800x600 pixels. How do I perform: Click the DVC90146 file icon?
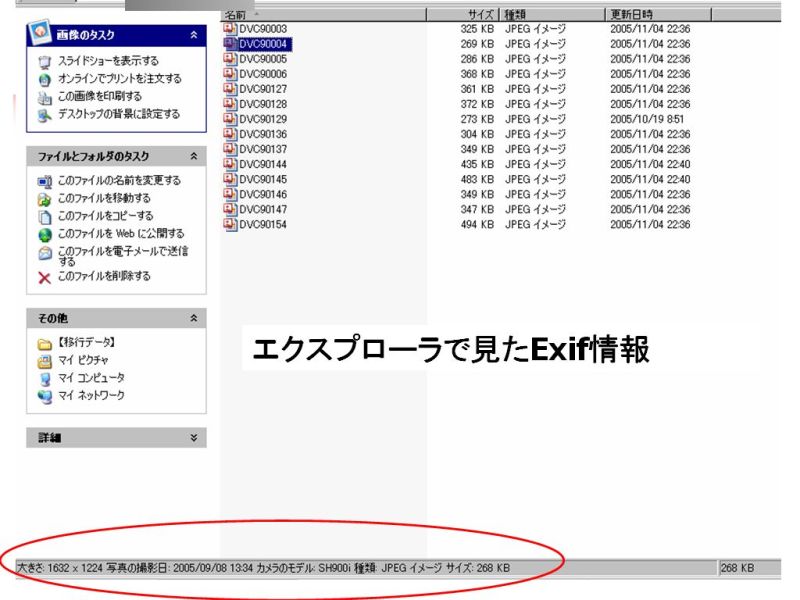coord(230,194)
